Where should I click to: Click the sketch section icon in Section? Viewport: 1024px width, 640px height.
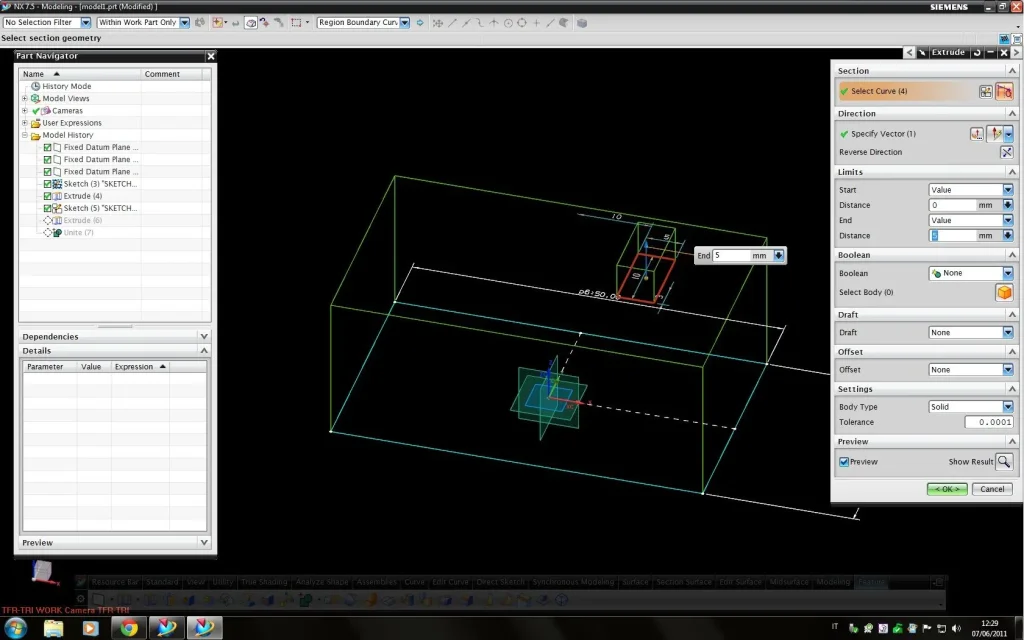coord(985,91)
